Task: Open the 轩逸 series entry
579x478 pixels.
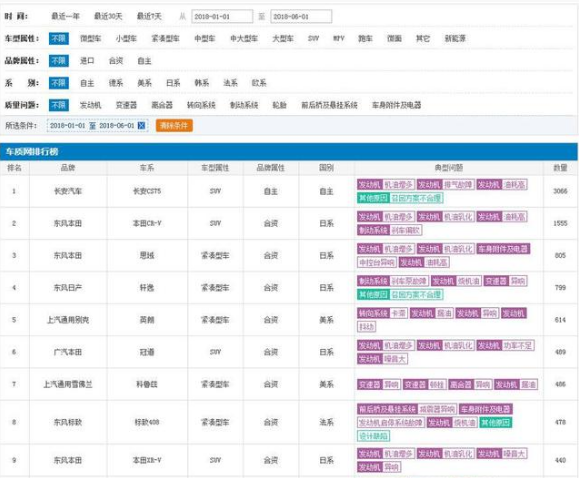Action: pos(147,287)
